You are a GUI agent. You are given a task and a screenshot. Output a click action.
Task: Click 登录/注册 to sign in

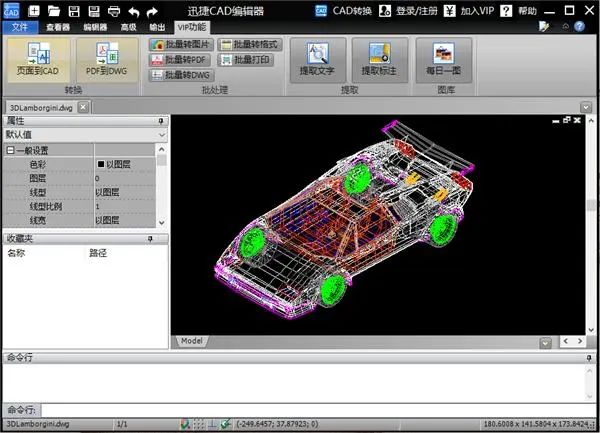(x=408, y=11)
